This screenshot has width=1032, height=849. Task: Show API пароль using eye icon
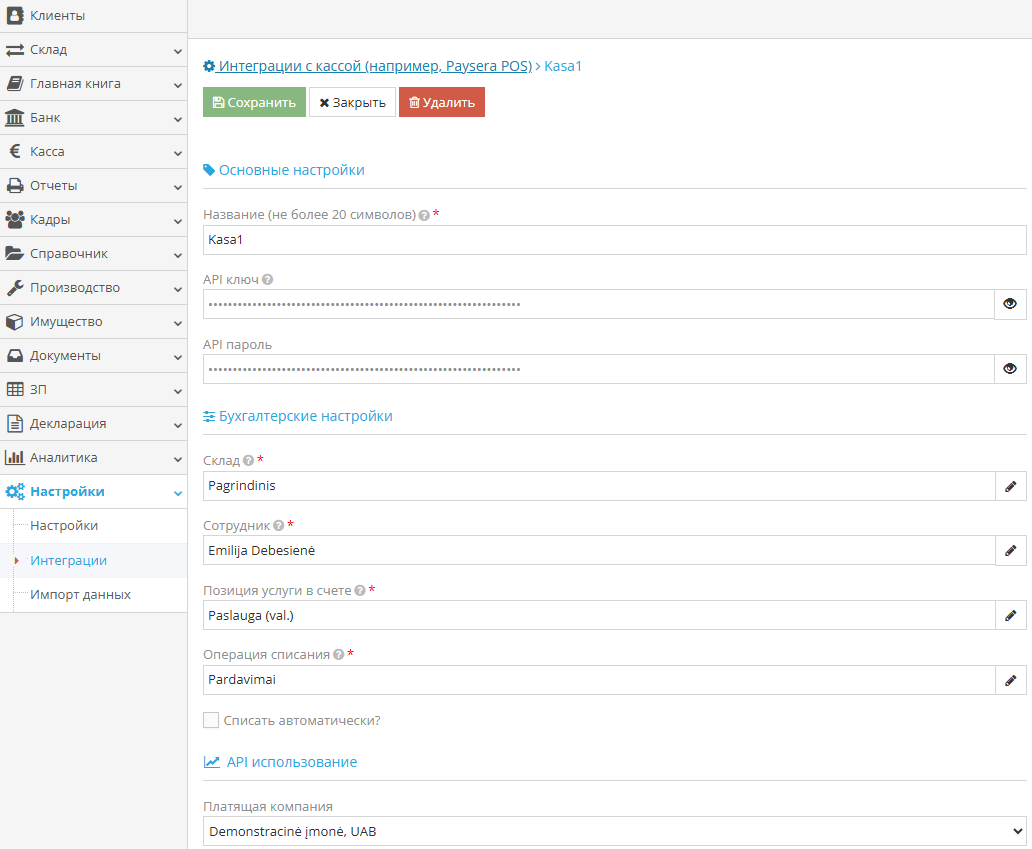[1010, 369]
